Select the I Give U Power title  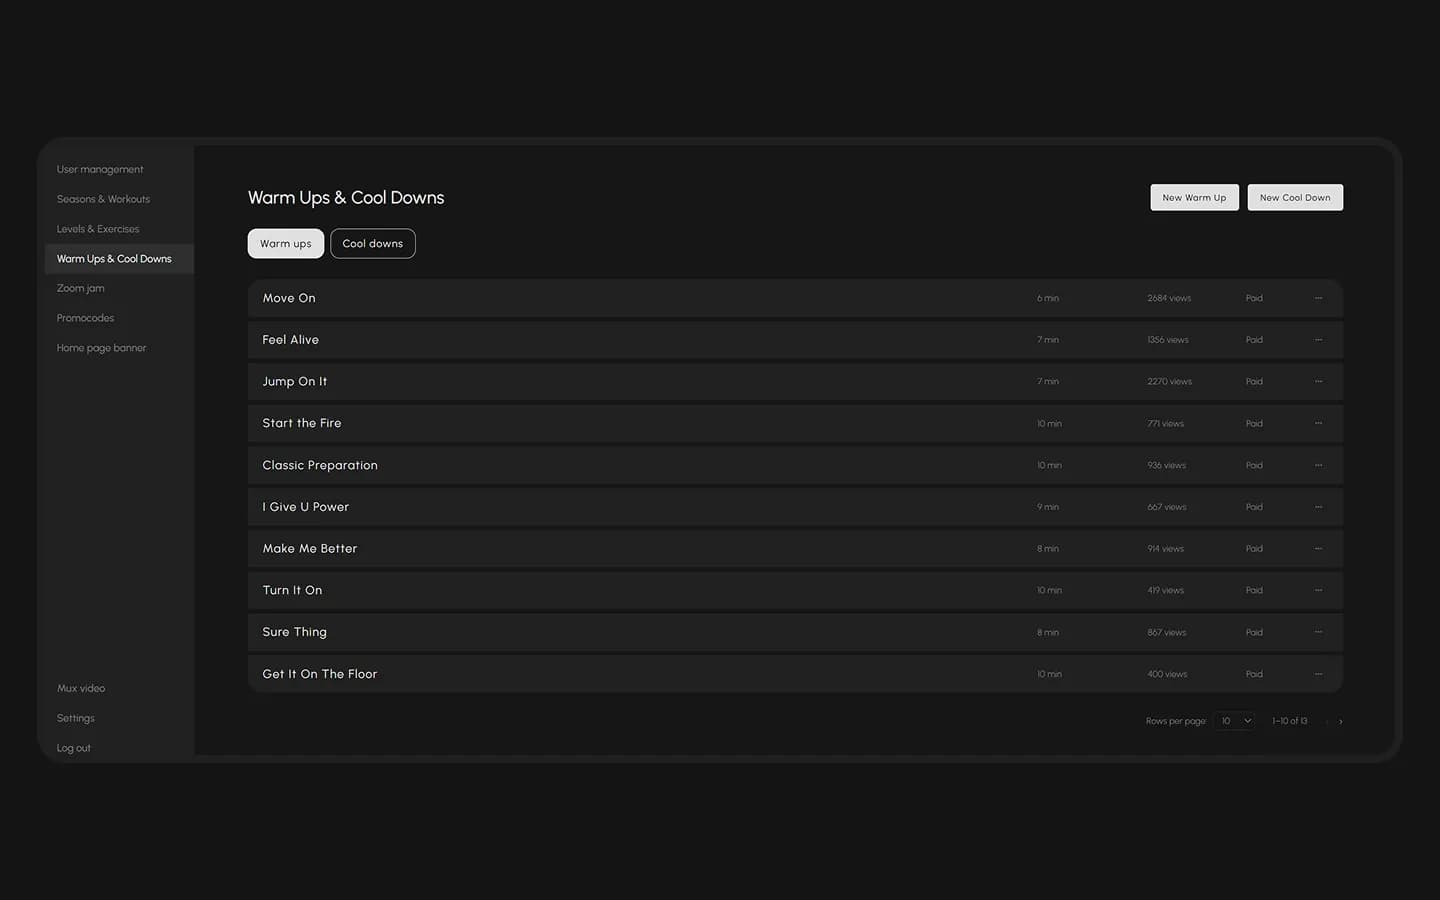click(306, 507)
